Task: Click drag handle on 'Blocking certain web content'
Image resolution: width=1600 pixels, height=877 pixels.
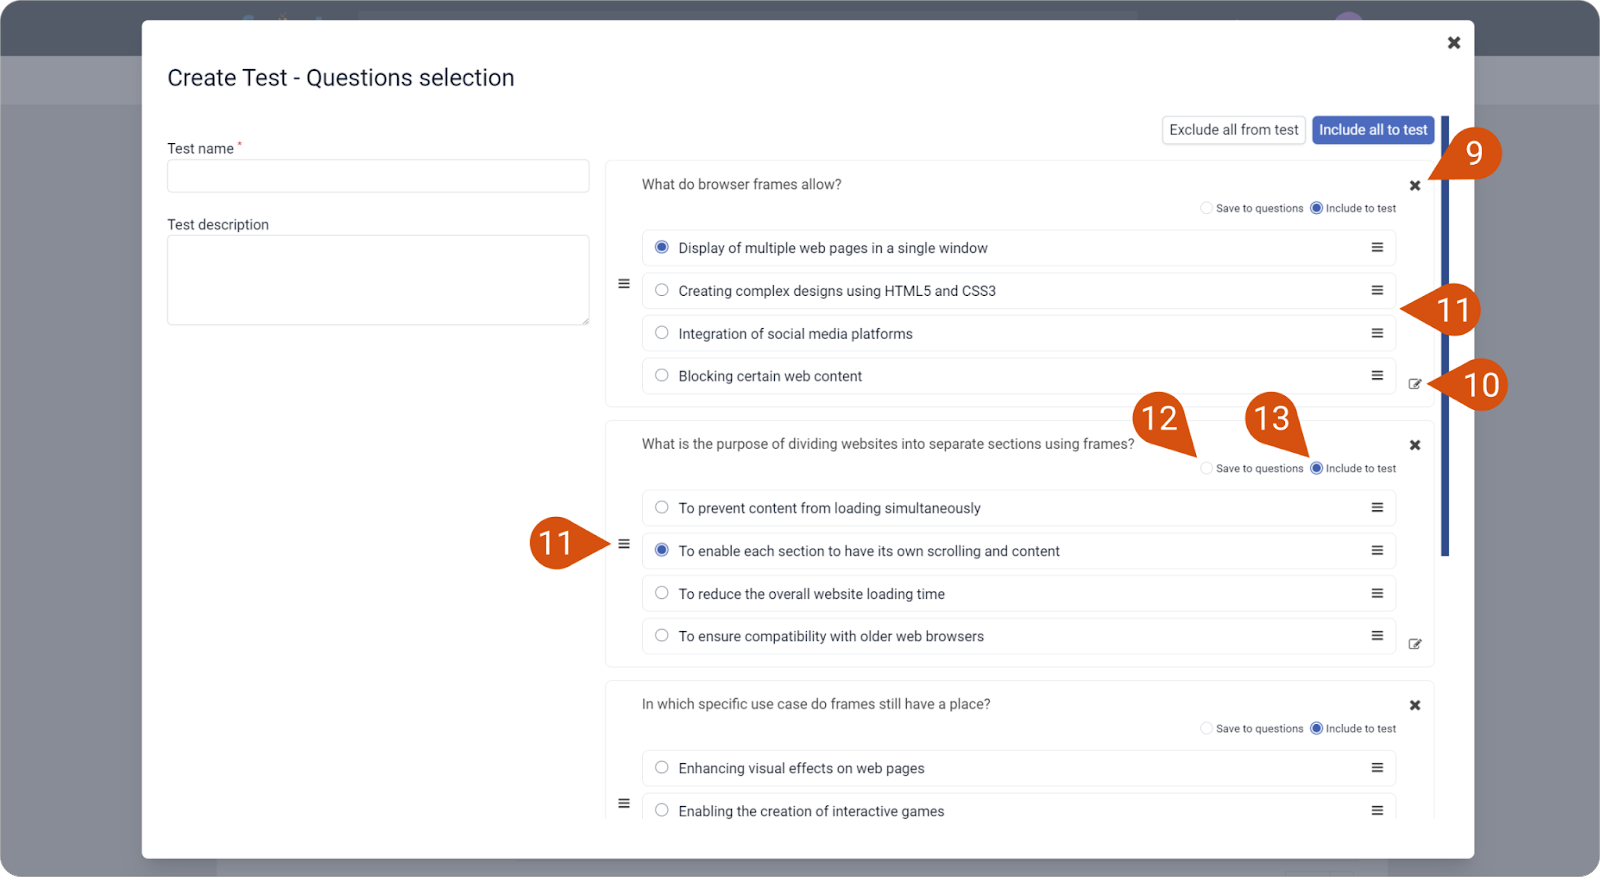Action: click(1377, 376)
